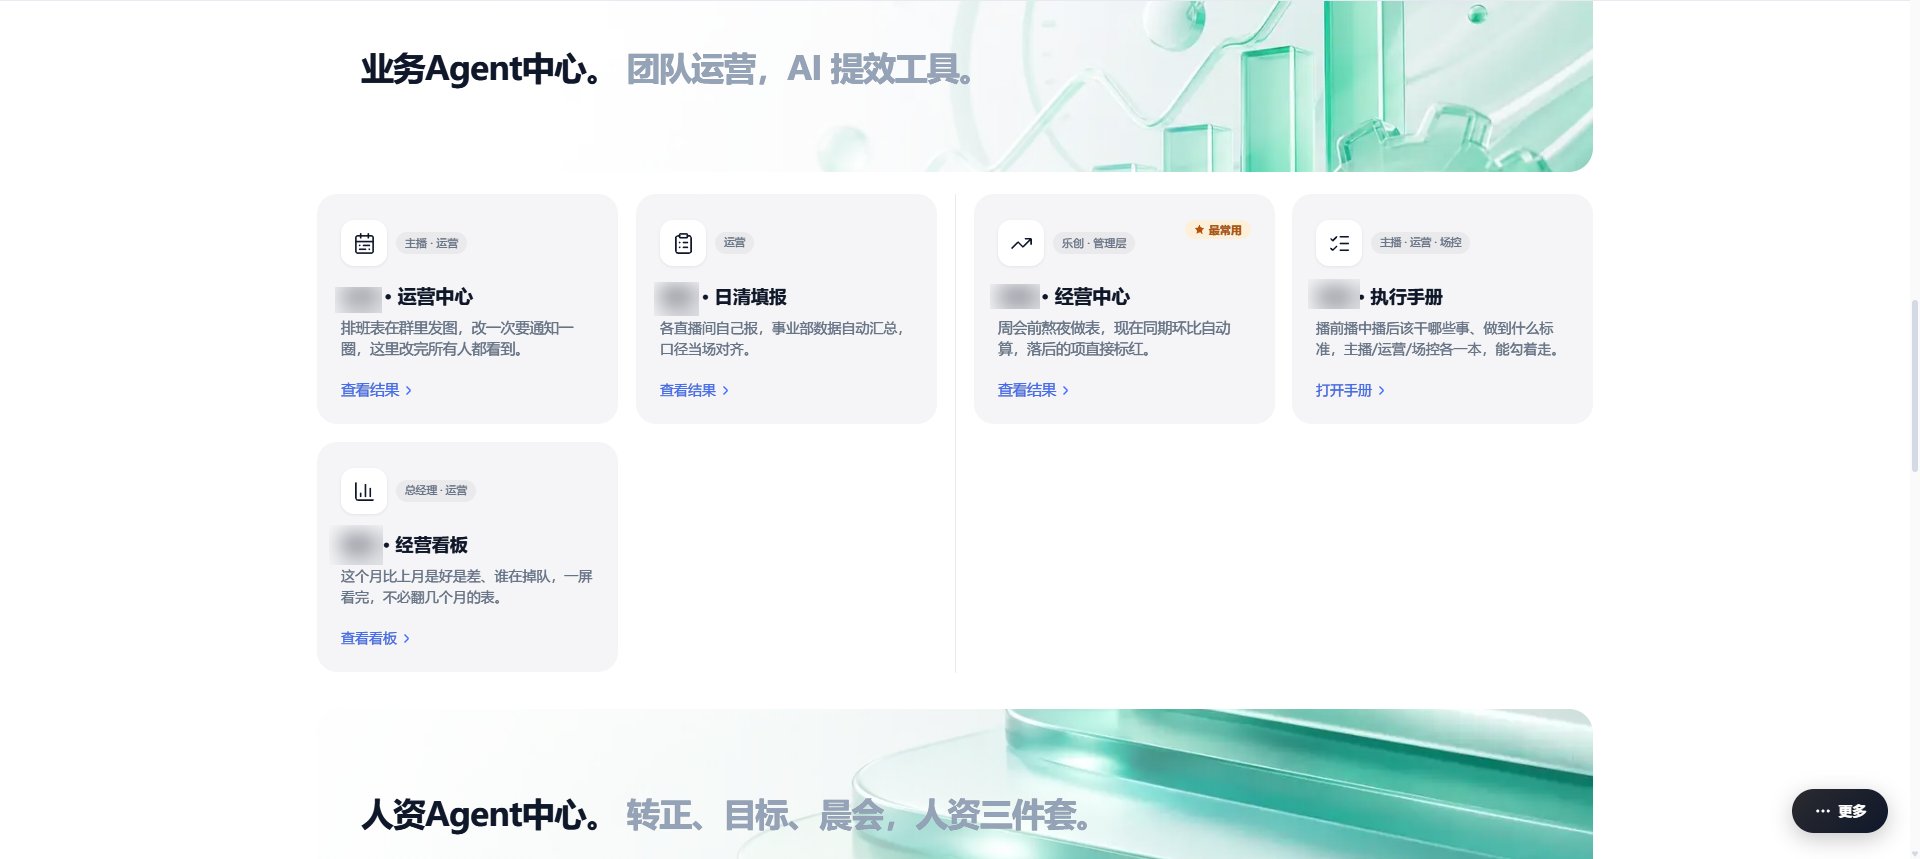Click the description starting 各直播间自己报

(782, 338)
